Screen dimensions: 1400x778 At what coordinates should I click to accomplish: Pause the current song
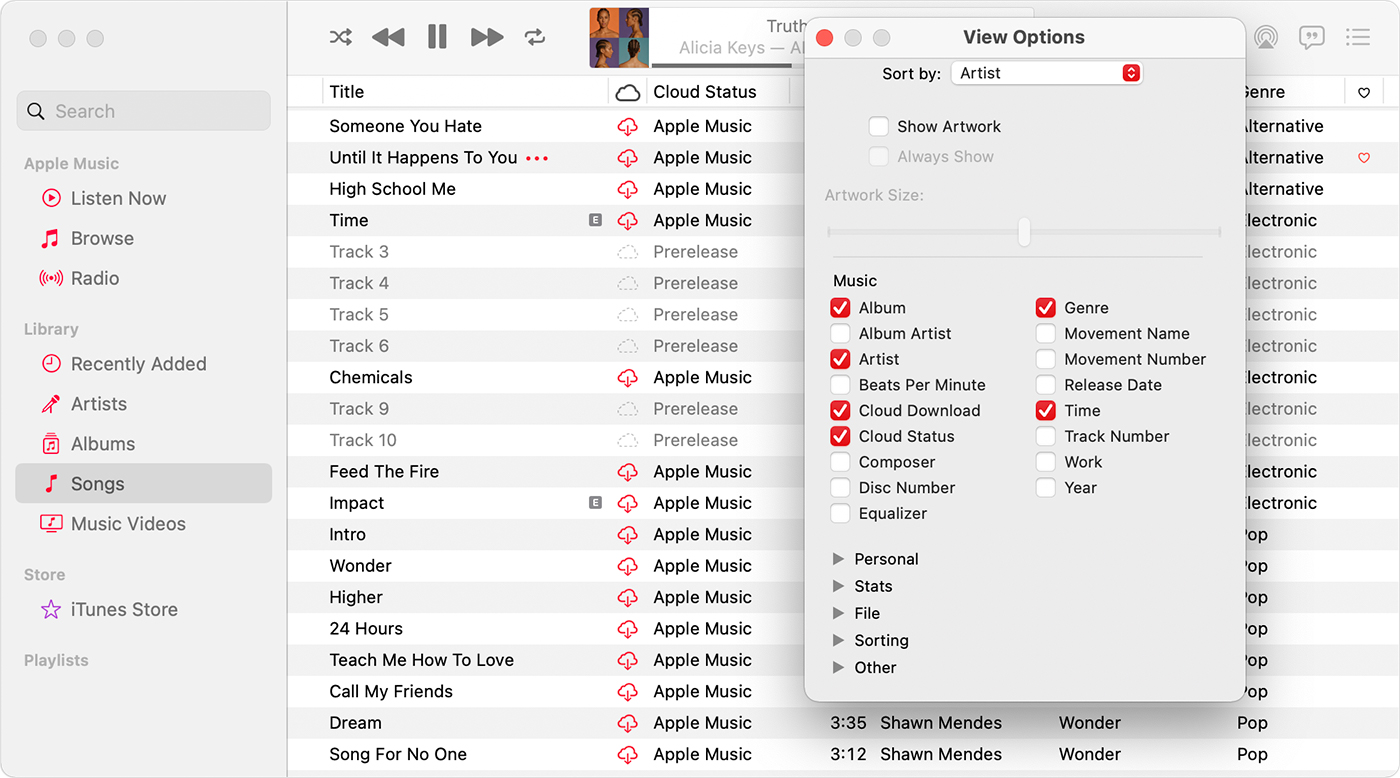pos(437,37)
